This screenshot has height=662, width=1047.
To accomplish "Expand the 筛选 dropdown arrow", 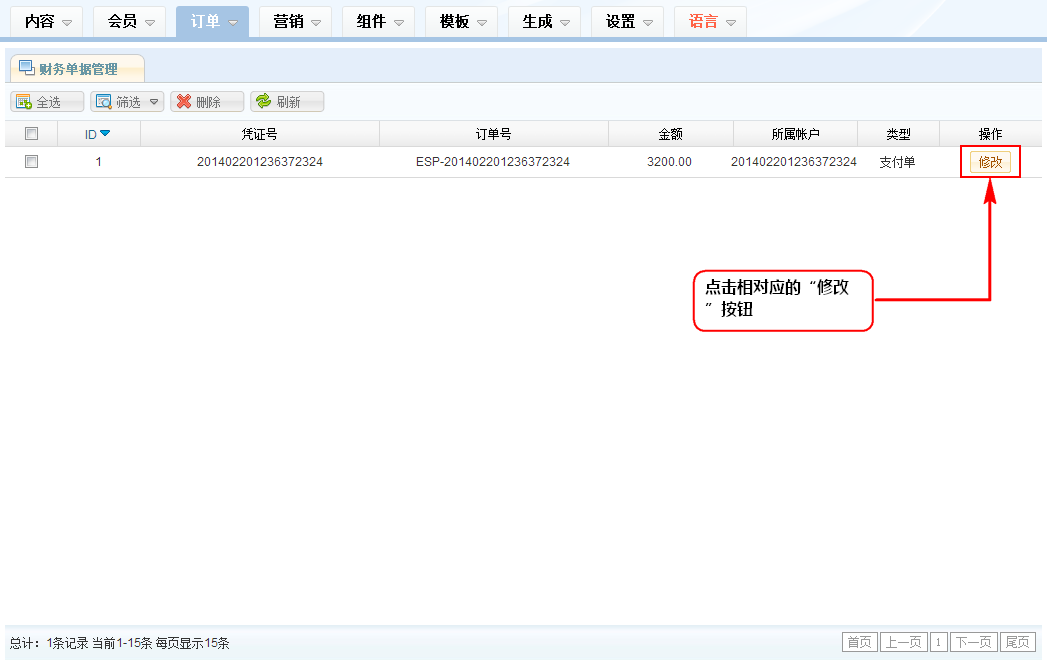I will (154, 102).
